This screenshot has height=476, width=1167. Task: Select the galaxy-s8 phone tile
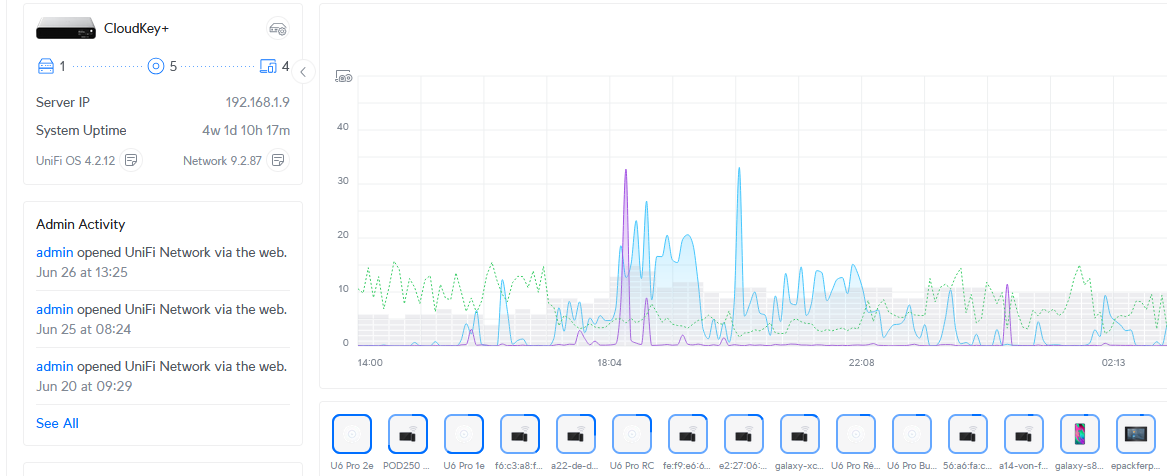click(x=1080, y=434)
